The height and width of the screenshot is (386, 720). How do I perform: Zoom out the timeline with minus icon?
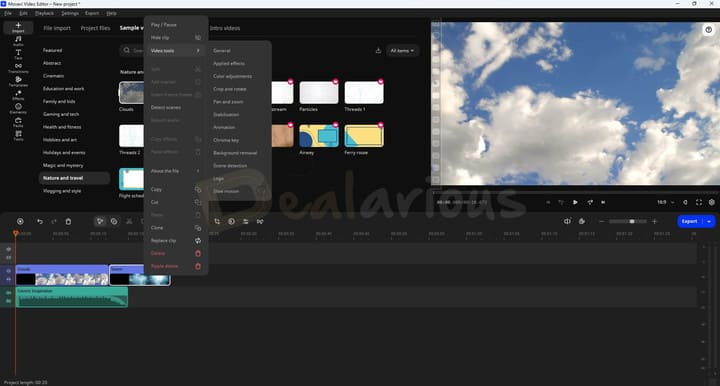click(x=602, y=222)
